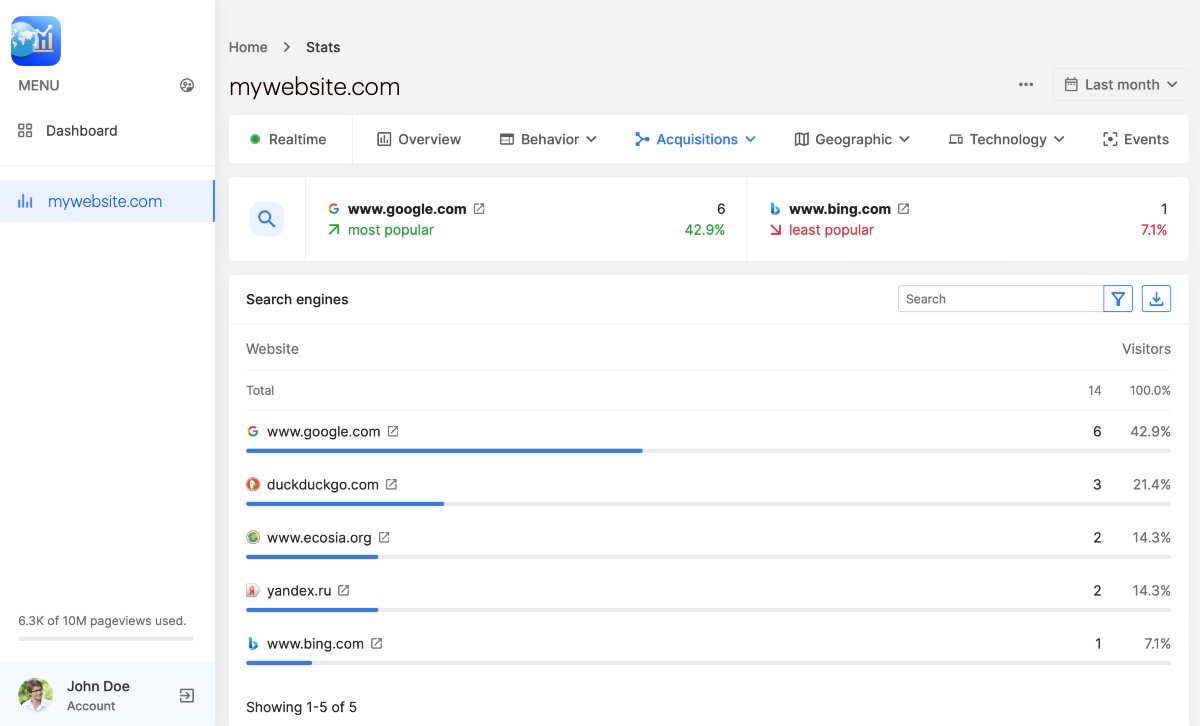Screen dimensions: 1200x726
Task: Open external link icon for duckduckgo.com
Action: [391, 484]
